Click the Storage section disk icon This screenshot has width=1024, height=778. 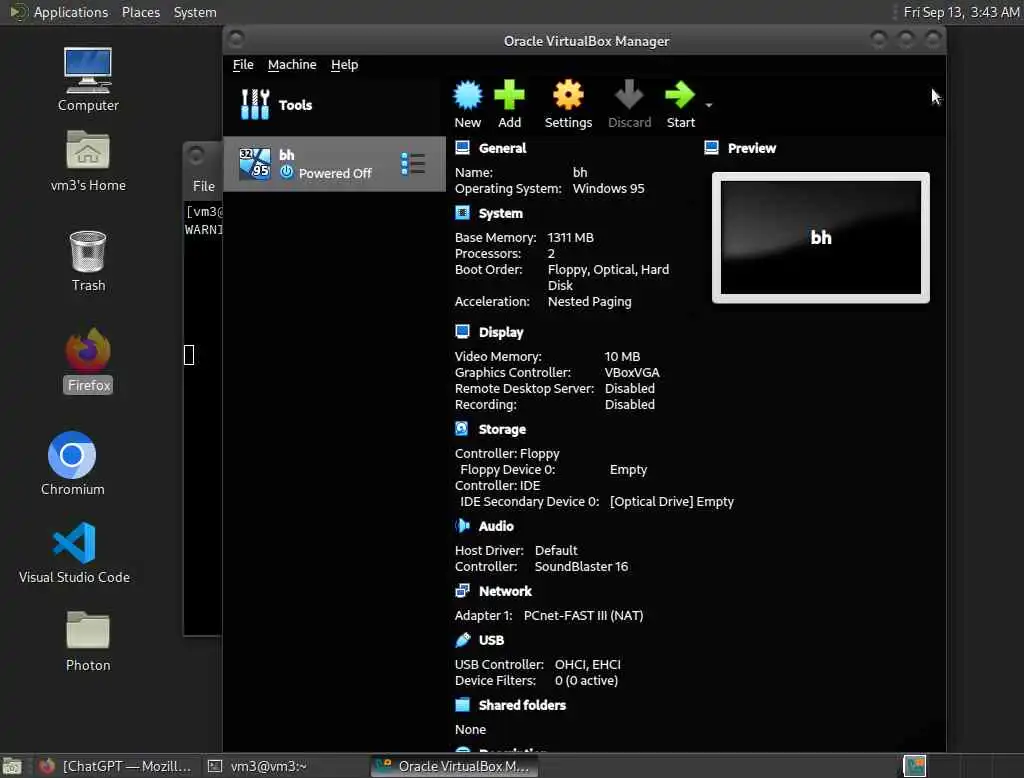click(x=462, y=429)
